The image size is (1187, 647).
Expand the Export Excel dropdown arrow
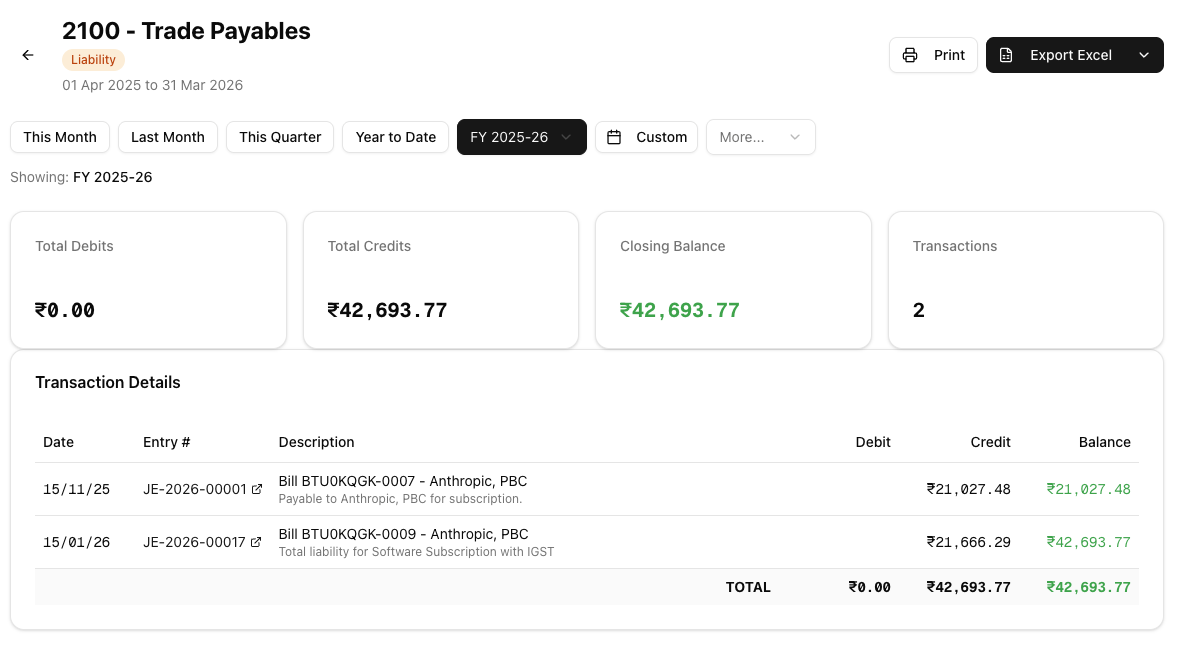click(x=1144, y=56)
